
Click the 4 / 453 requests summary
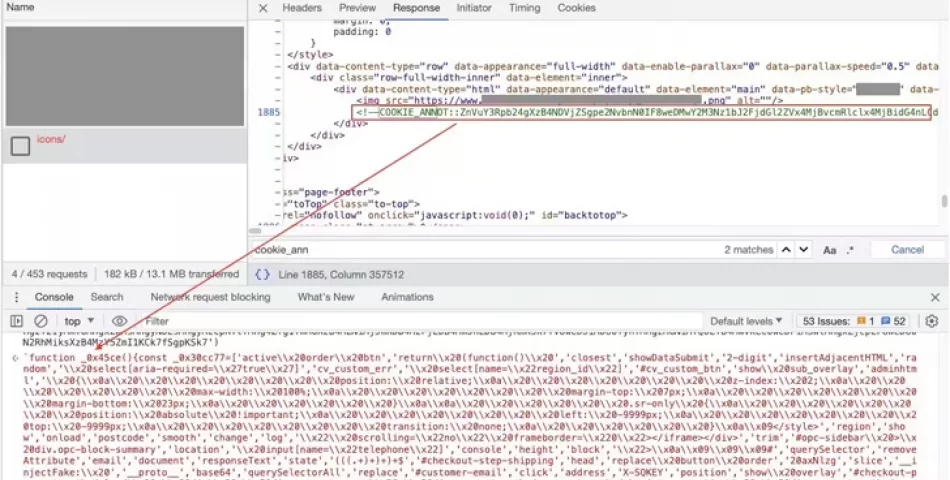49,274
